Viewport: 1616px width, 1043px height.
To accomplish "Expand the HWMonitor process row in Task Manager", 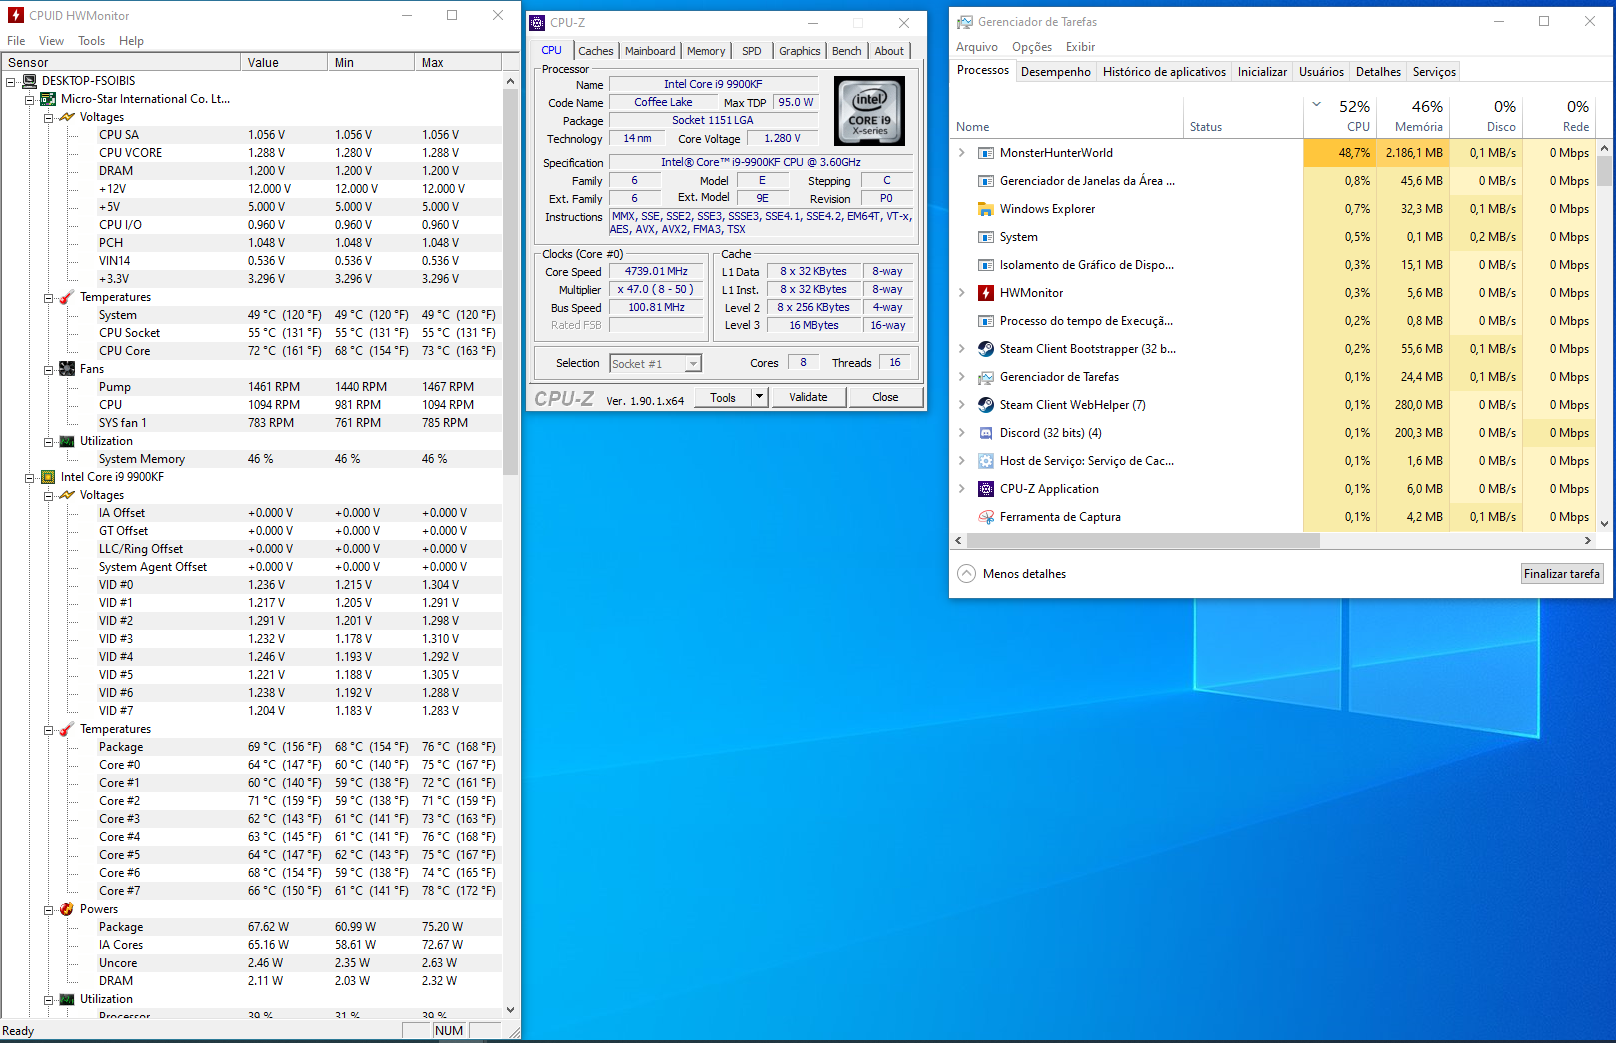I will click(x=962, y=293).
